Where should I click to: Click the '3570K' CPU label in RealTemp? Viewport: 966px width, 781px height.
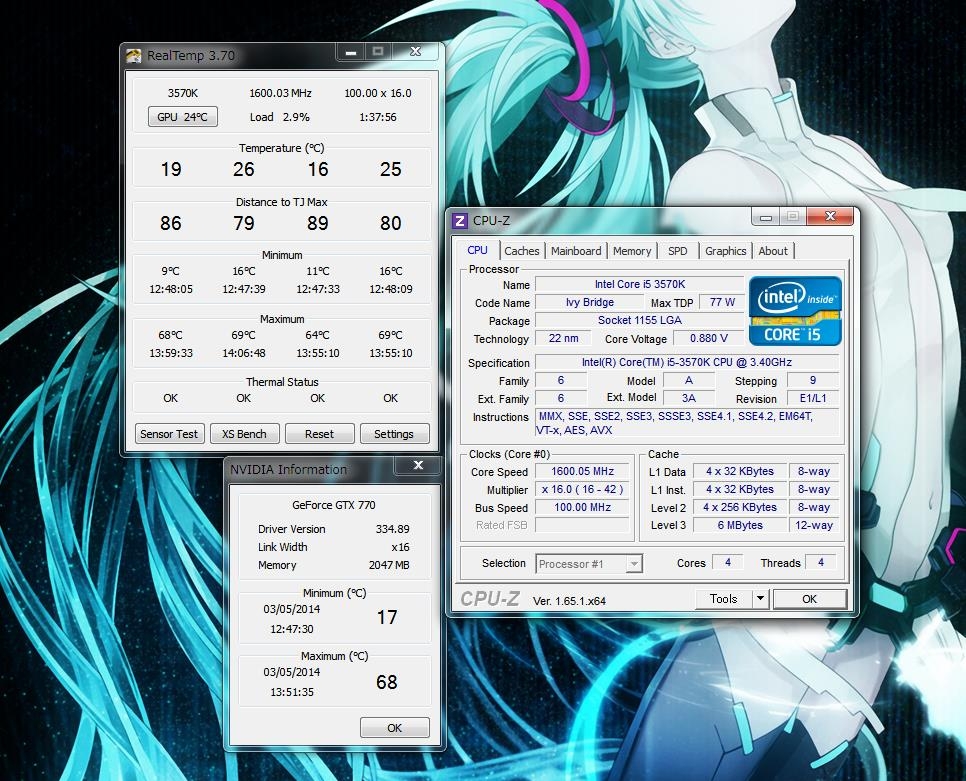183,93
